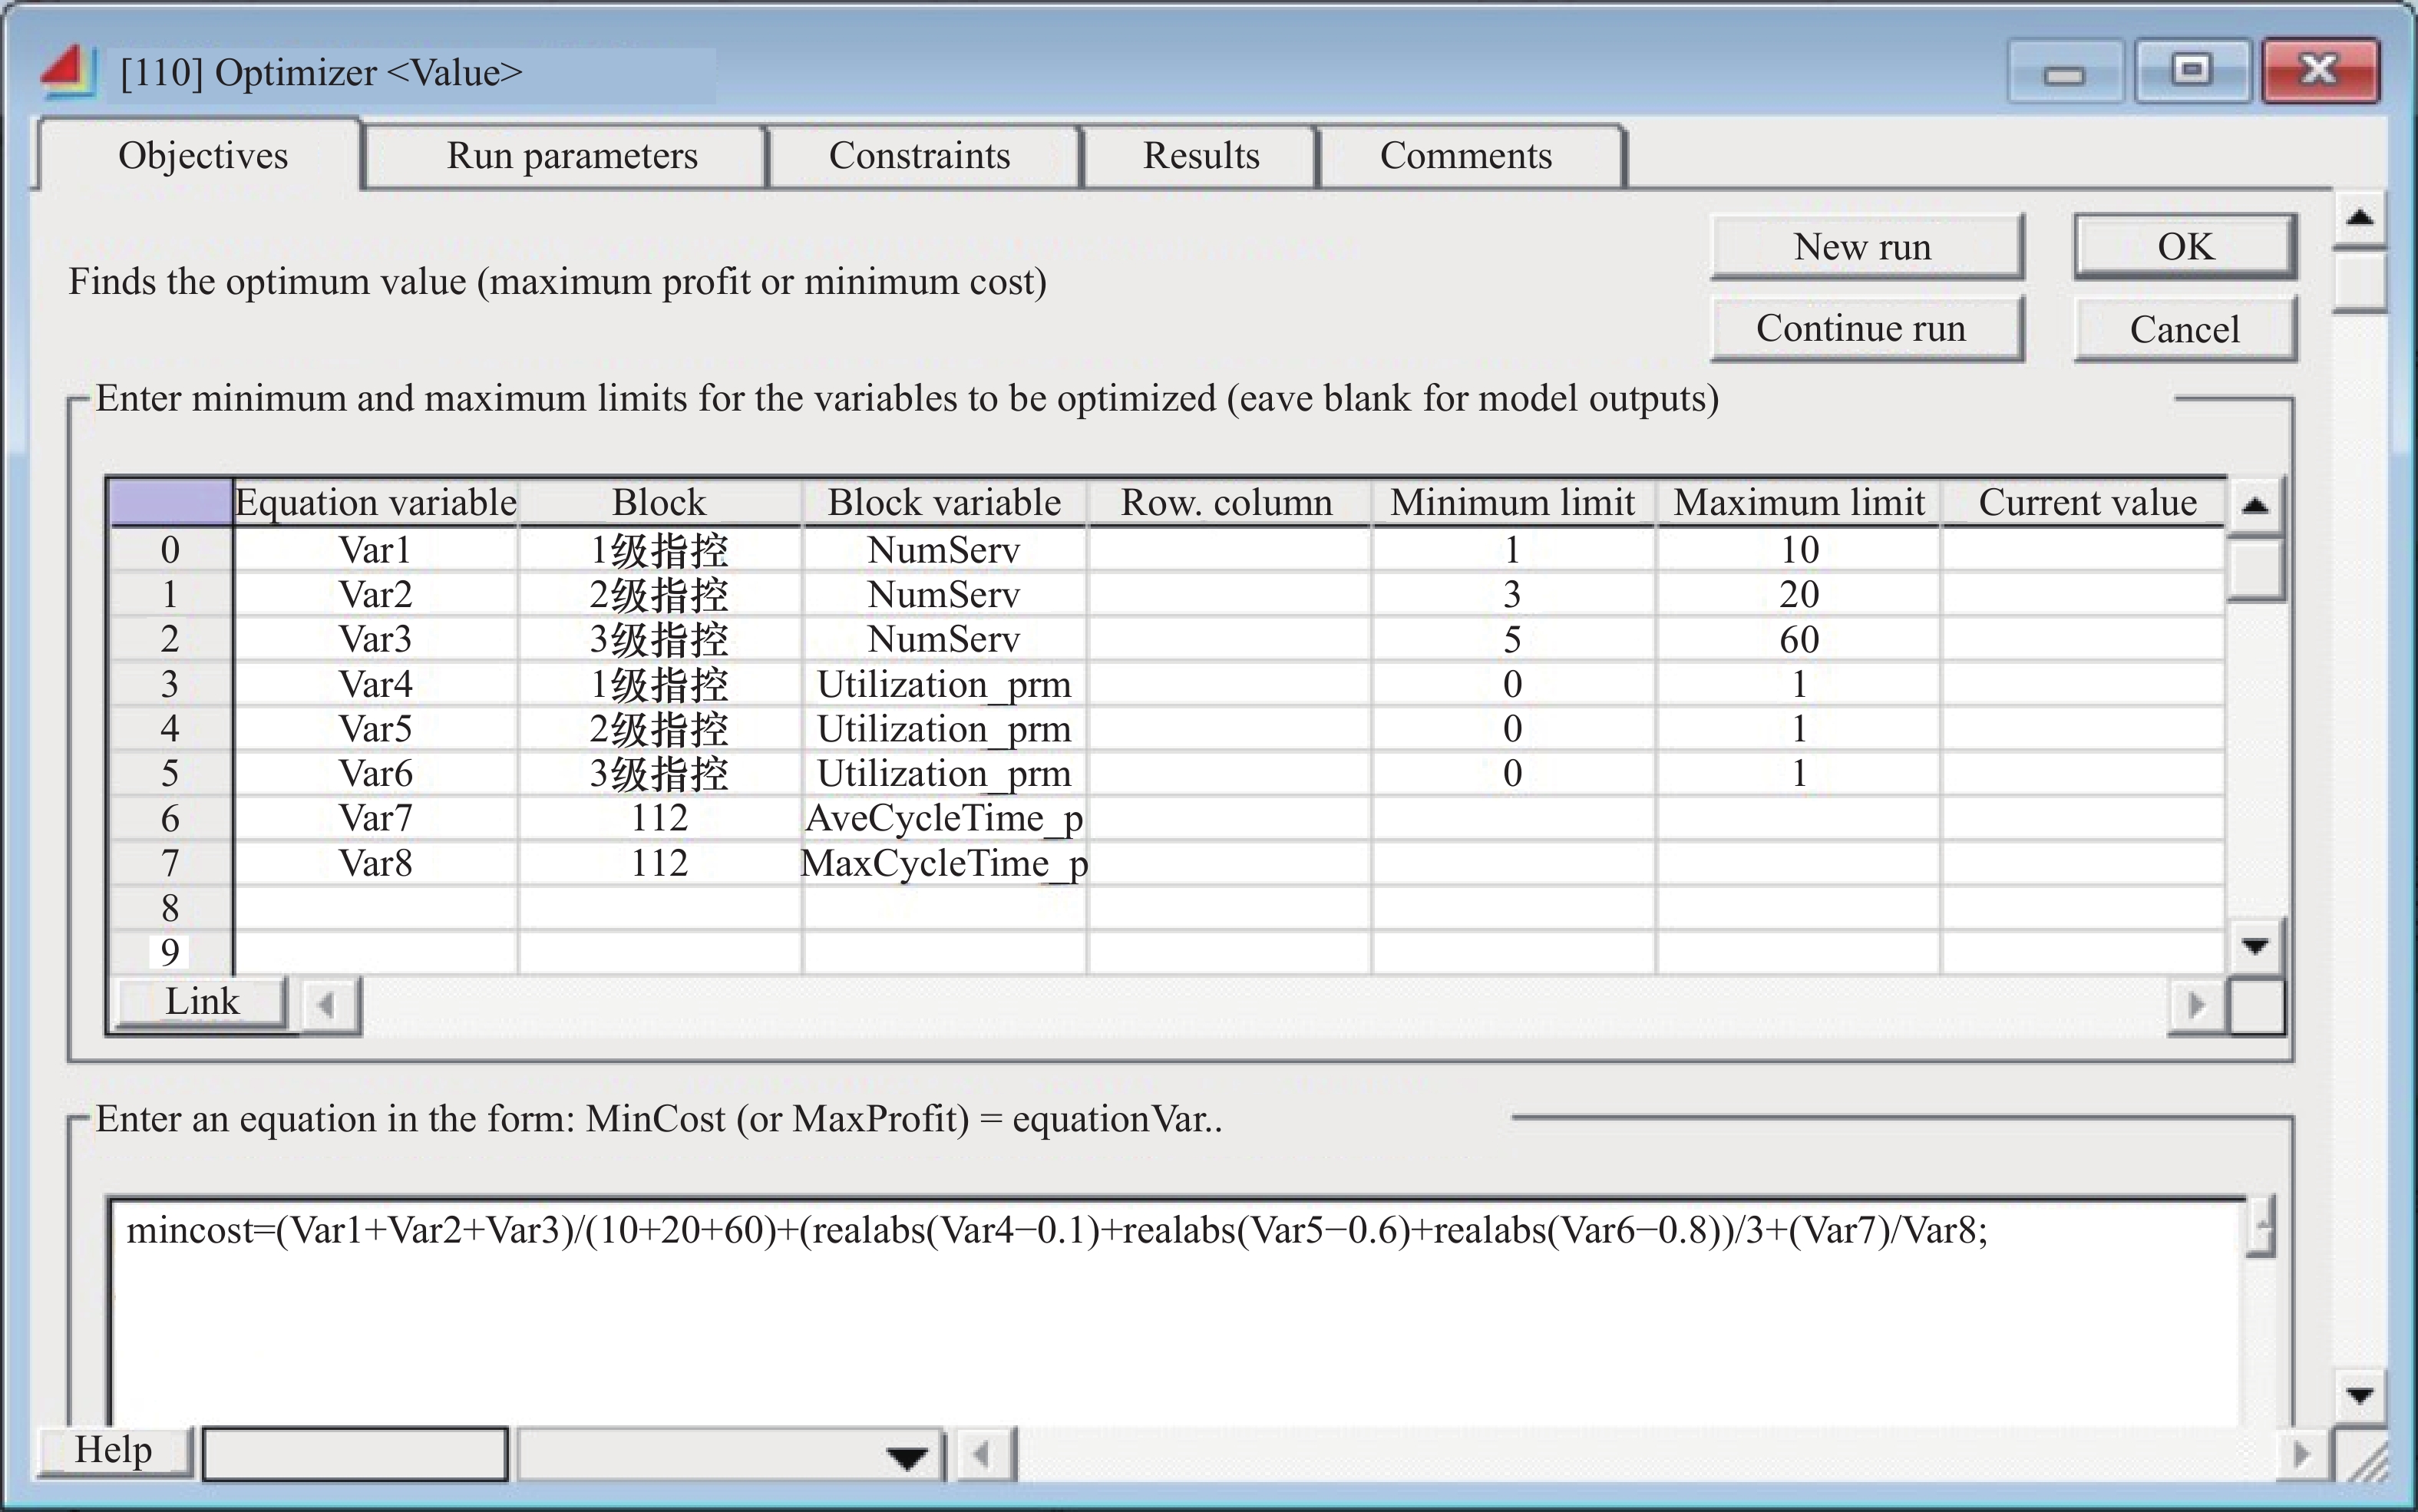This screenshot has height=1512, width=2418.
Task: Click the block label field next to Help
Action: pos(355,1454)
